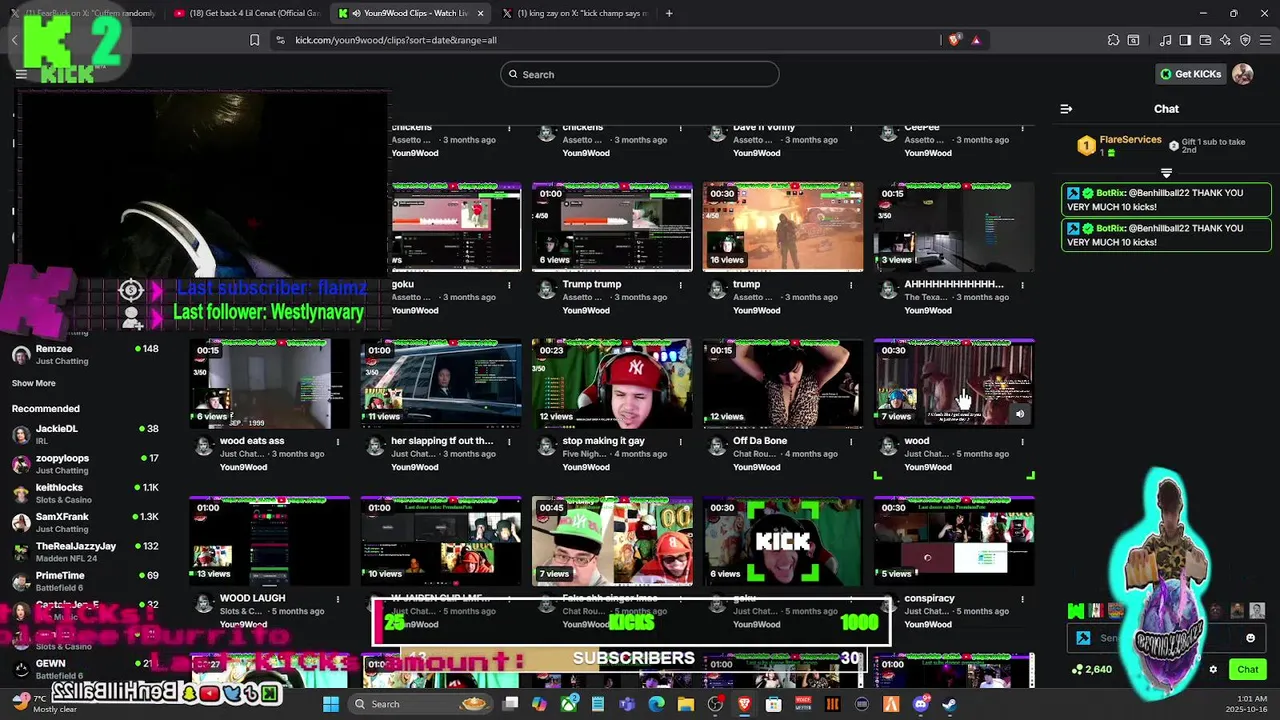
Task: Click the BotRix name in first chat message
Action: 1111,193
